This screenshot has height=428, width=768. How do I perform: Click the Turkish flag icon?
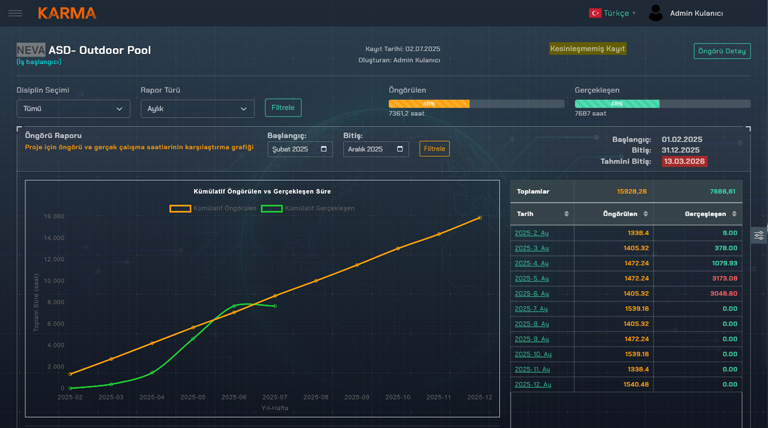pyautogui.click(x=595, y=13)
